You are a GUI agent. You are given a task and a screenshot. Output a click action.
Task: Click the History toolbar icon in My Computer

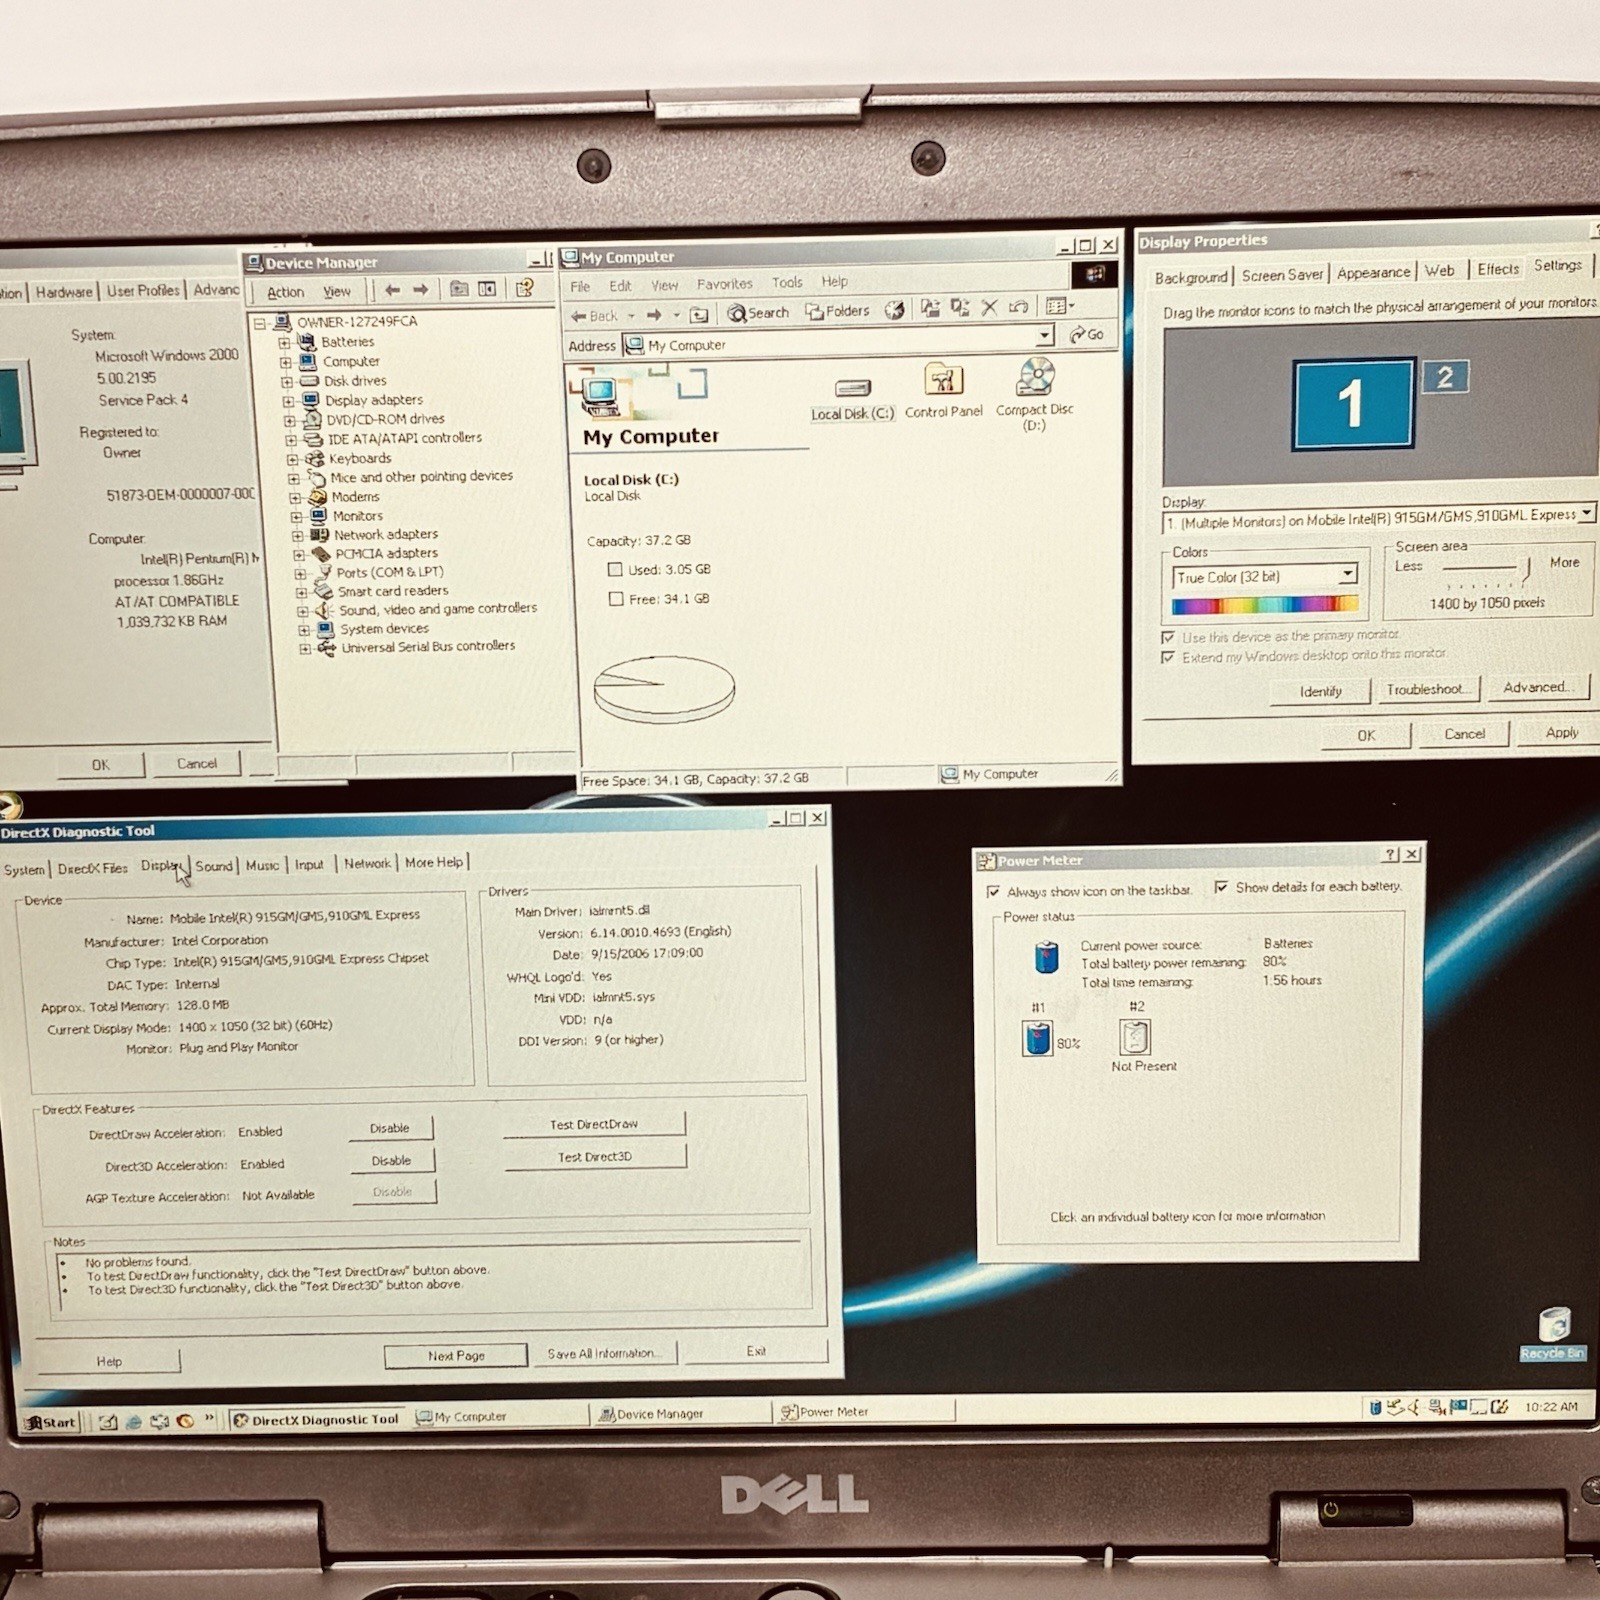(x=894, y=310)
